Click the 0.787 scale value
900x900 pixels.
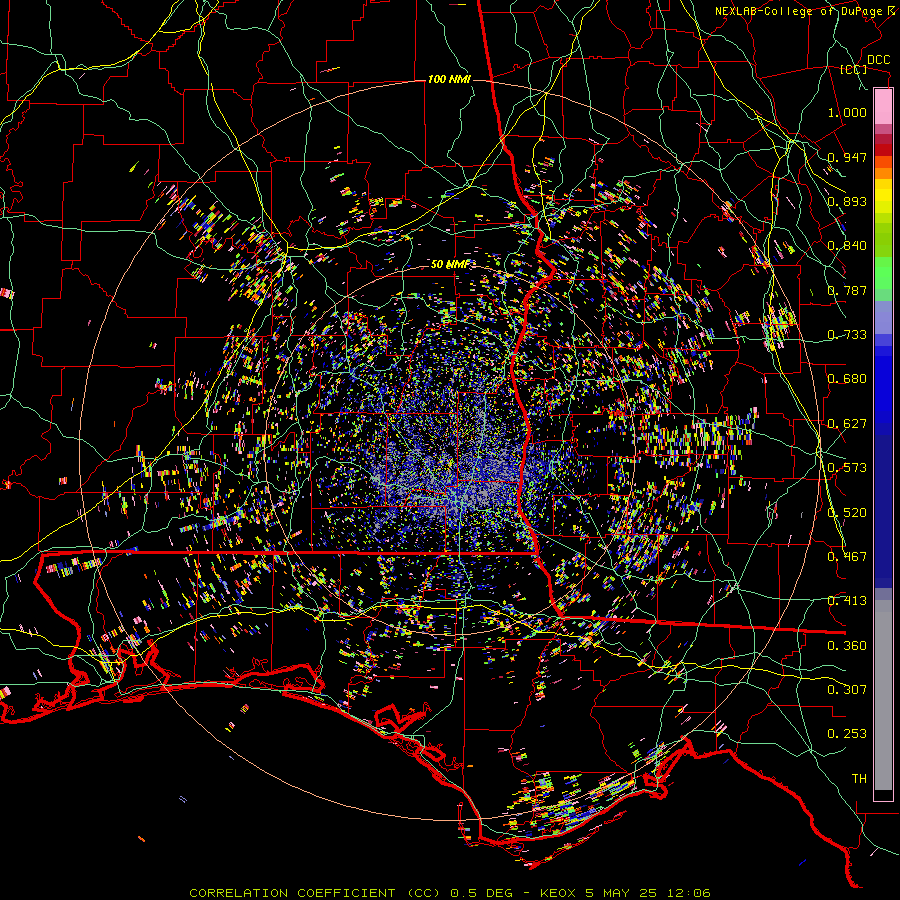click(847, 290)
